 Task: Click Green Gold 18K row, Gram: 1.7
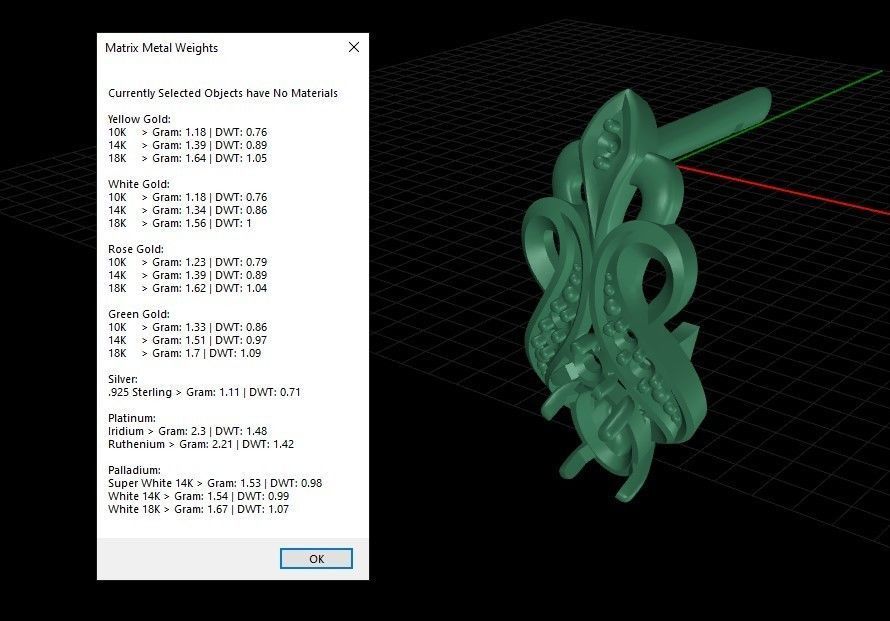(x=184, y=353)
